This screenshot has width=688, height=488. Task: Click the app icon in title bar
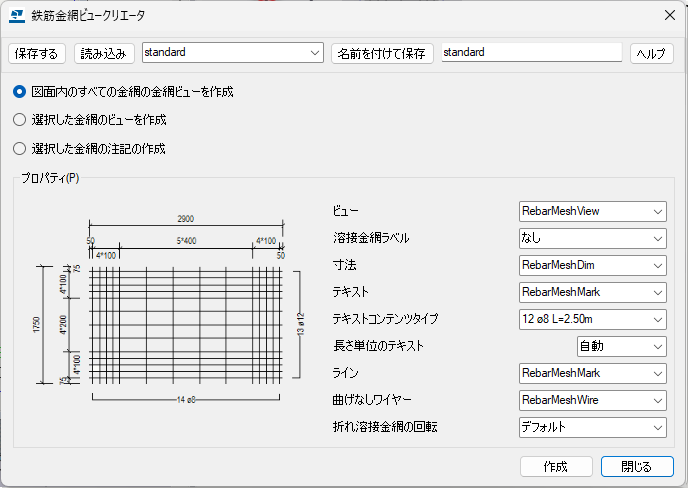(16, 15)
